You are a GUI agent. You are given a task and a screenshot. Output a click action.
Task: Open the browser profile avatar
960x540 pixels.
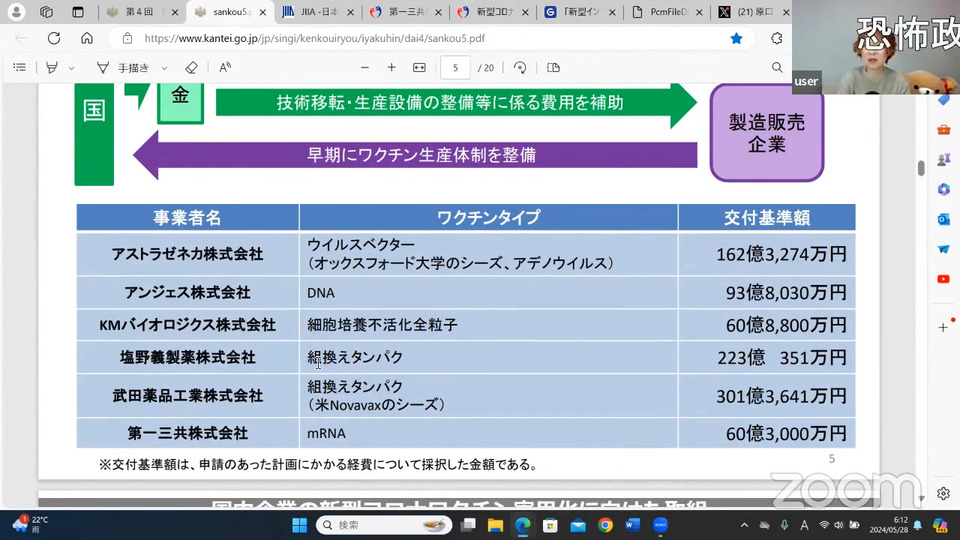point(17,12)
